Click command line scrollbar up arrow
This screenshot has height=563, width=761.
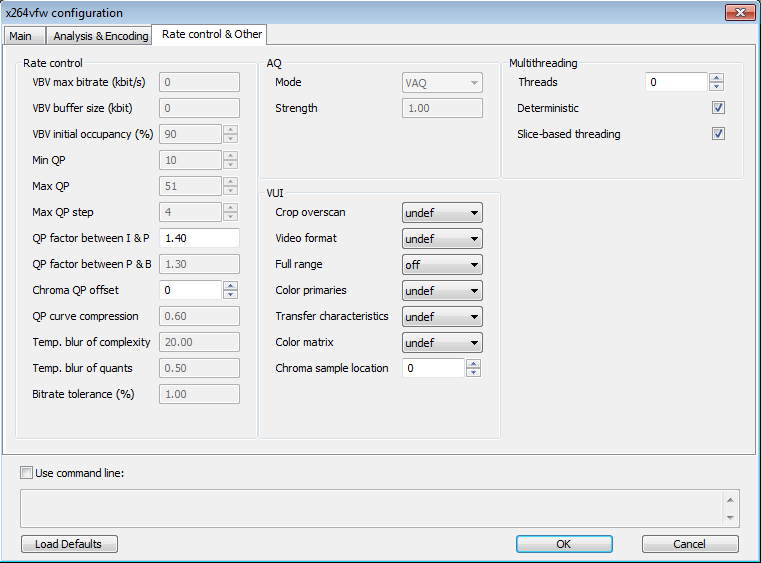tap(730, 499)
